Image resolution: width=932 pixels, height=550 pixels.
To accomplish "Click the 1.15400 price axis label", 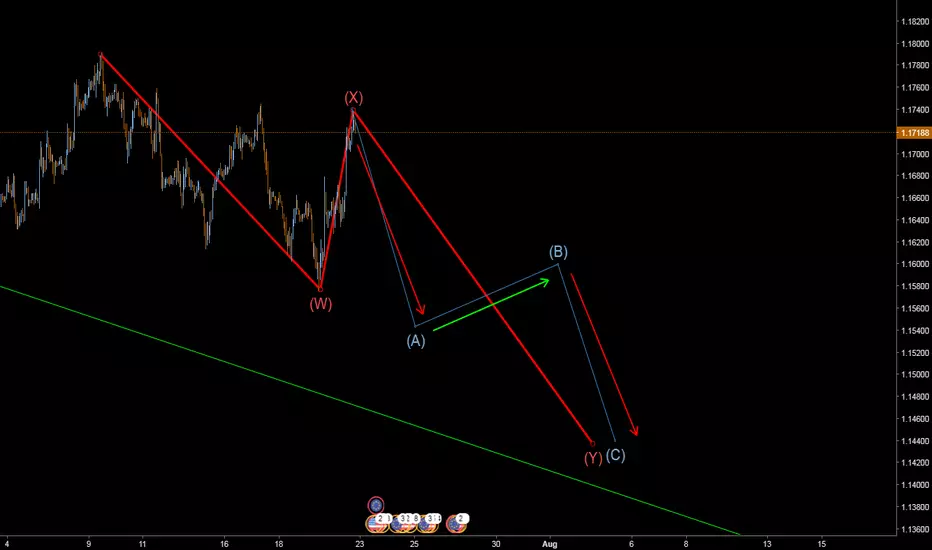I will pos(915,331).
